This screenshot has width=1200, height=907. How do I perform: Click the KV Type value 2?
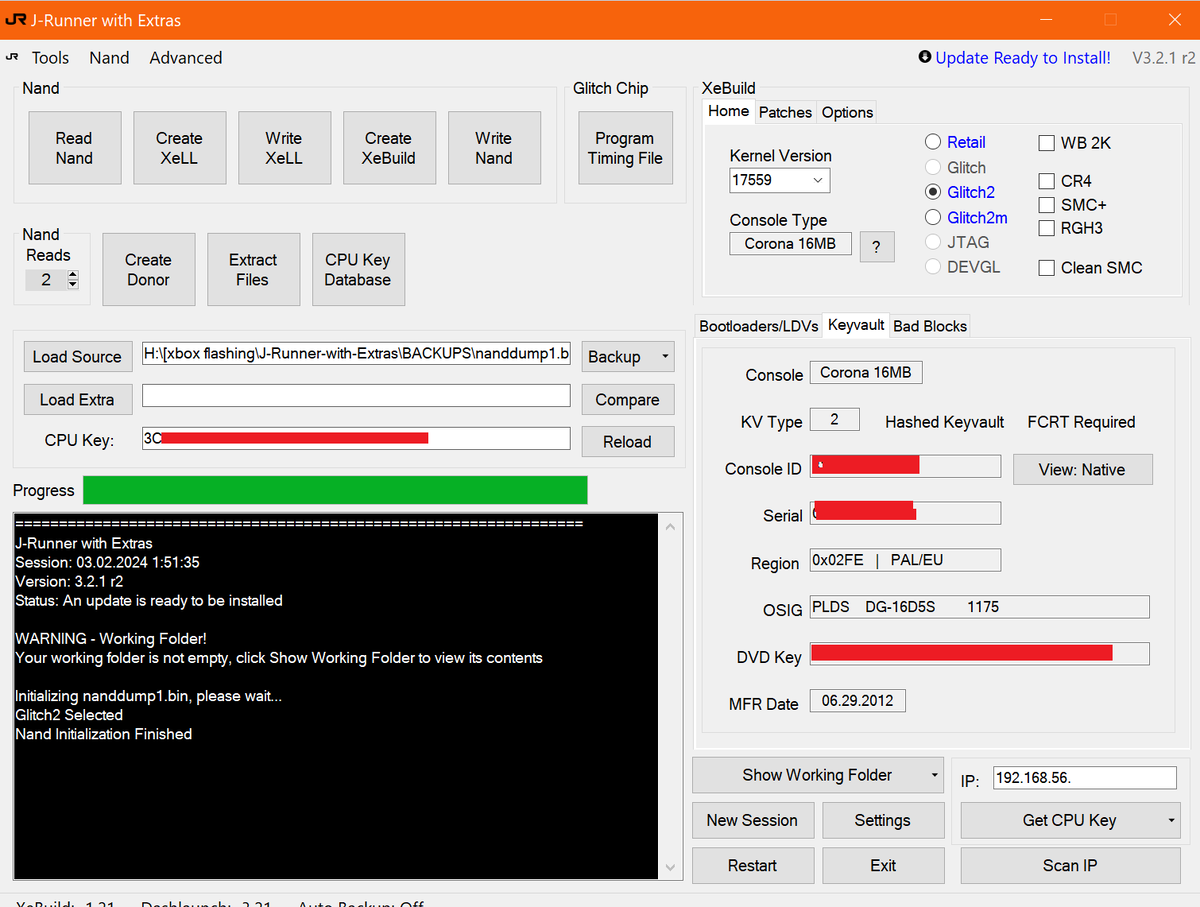pyautogui.click(x=834, y=419)
